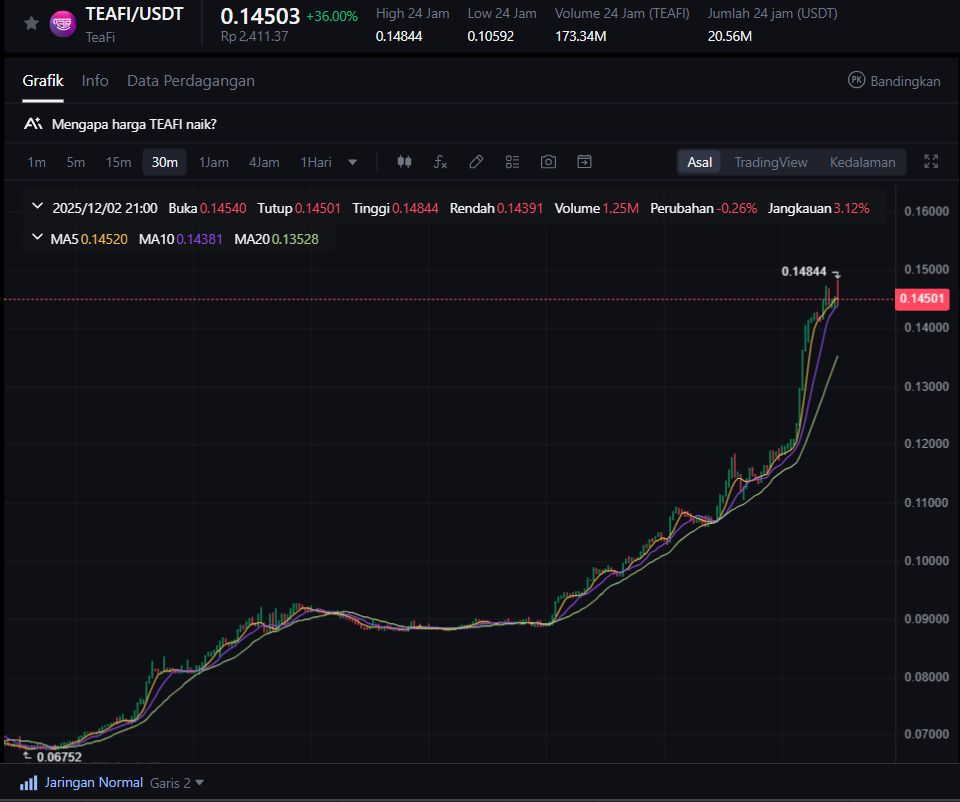Collapse the OHLC data row chevron
The height and width of the screenshot is (802, 960).
[x=38, y=207]
